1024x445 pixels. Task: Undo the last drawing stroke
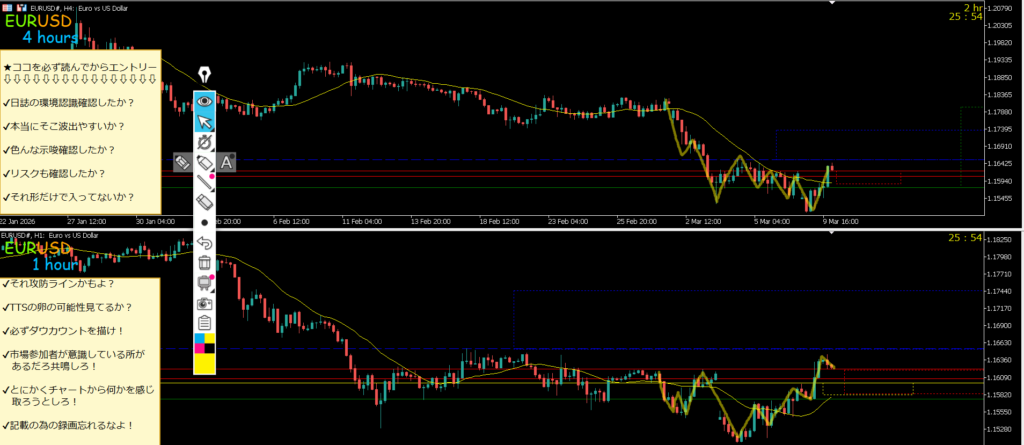pyautogui.click(x=205, y=242)
